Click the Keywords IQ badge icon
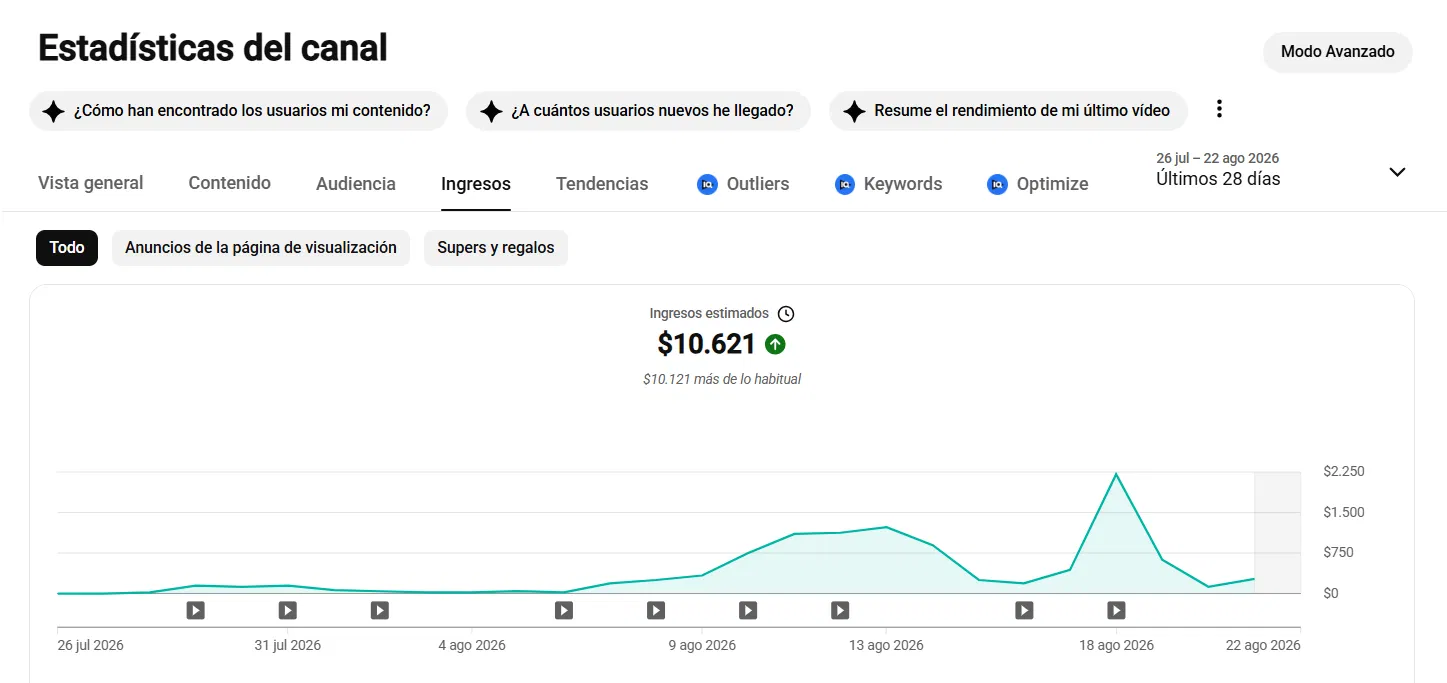 tap(845, 184)
